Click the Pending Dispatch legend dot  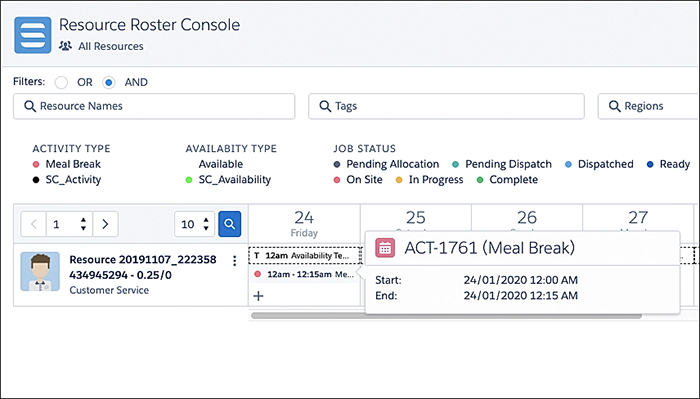pos(455,164)
